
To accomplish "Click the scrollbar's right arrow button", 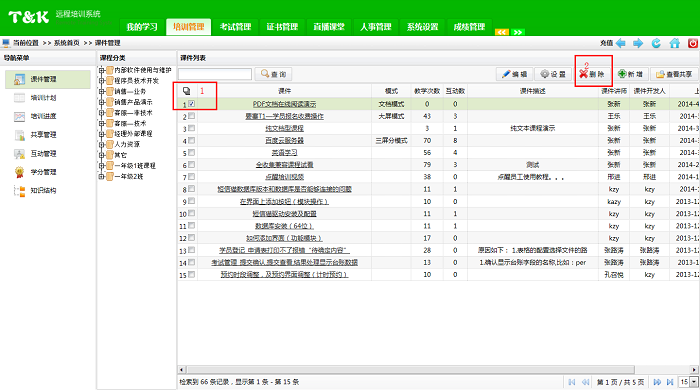I will (694, 370).
